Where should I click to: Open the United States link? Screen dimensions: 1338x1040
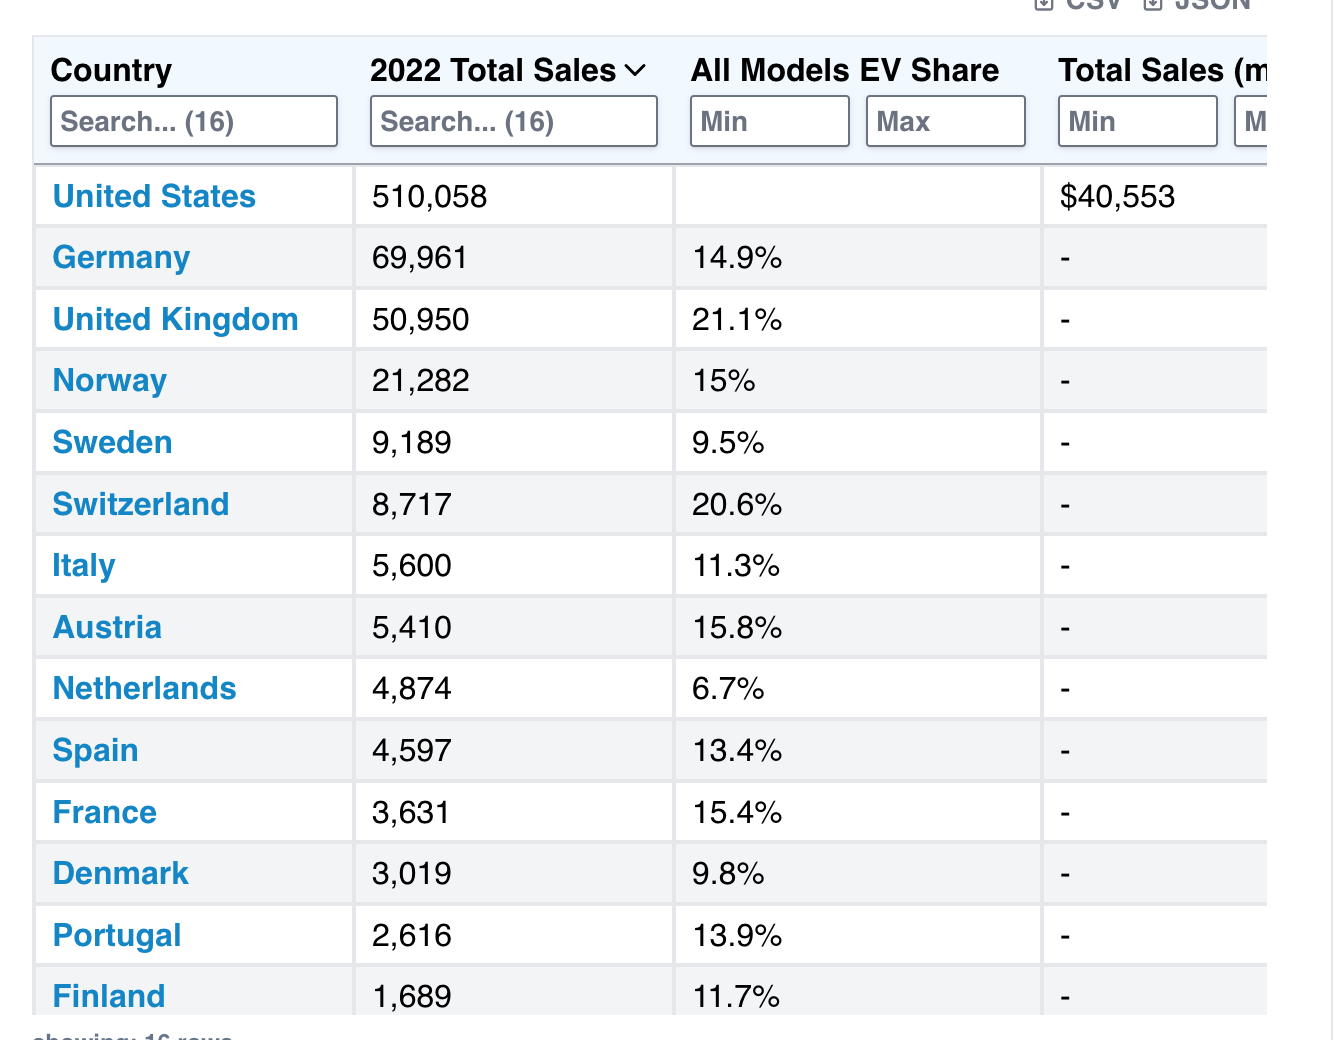tap(154, 197)
